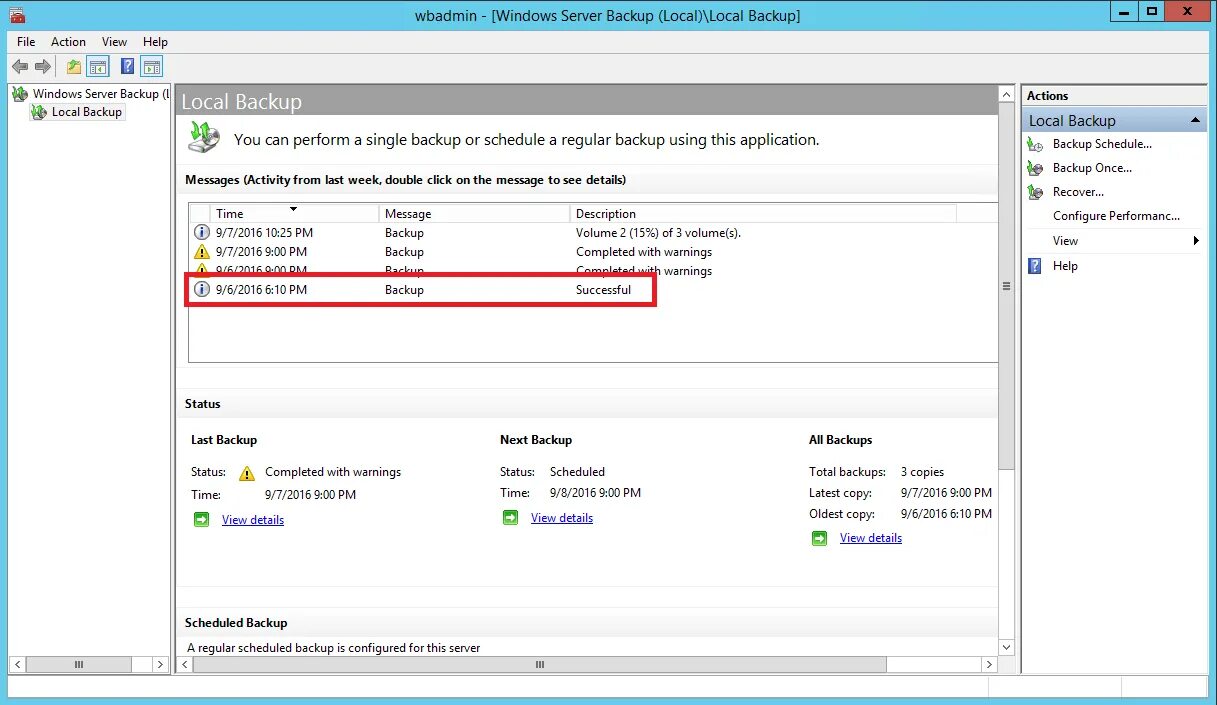Image resolution: width=1217 pixels, height=705 pixels.
Task: Select Windows Server Backup root tree node
Action: pos(90,93)
